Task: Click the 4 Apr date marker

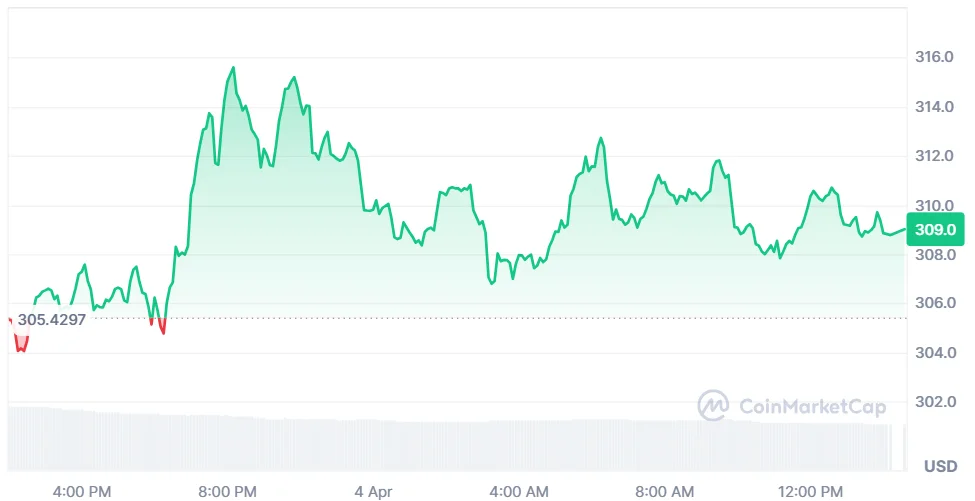Action: click(373, 491)
